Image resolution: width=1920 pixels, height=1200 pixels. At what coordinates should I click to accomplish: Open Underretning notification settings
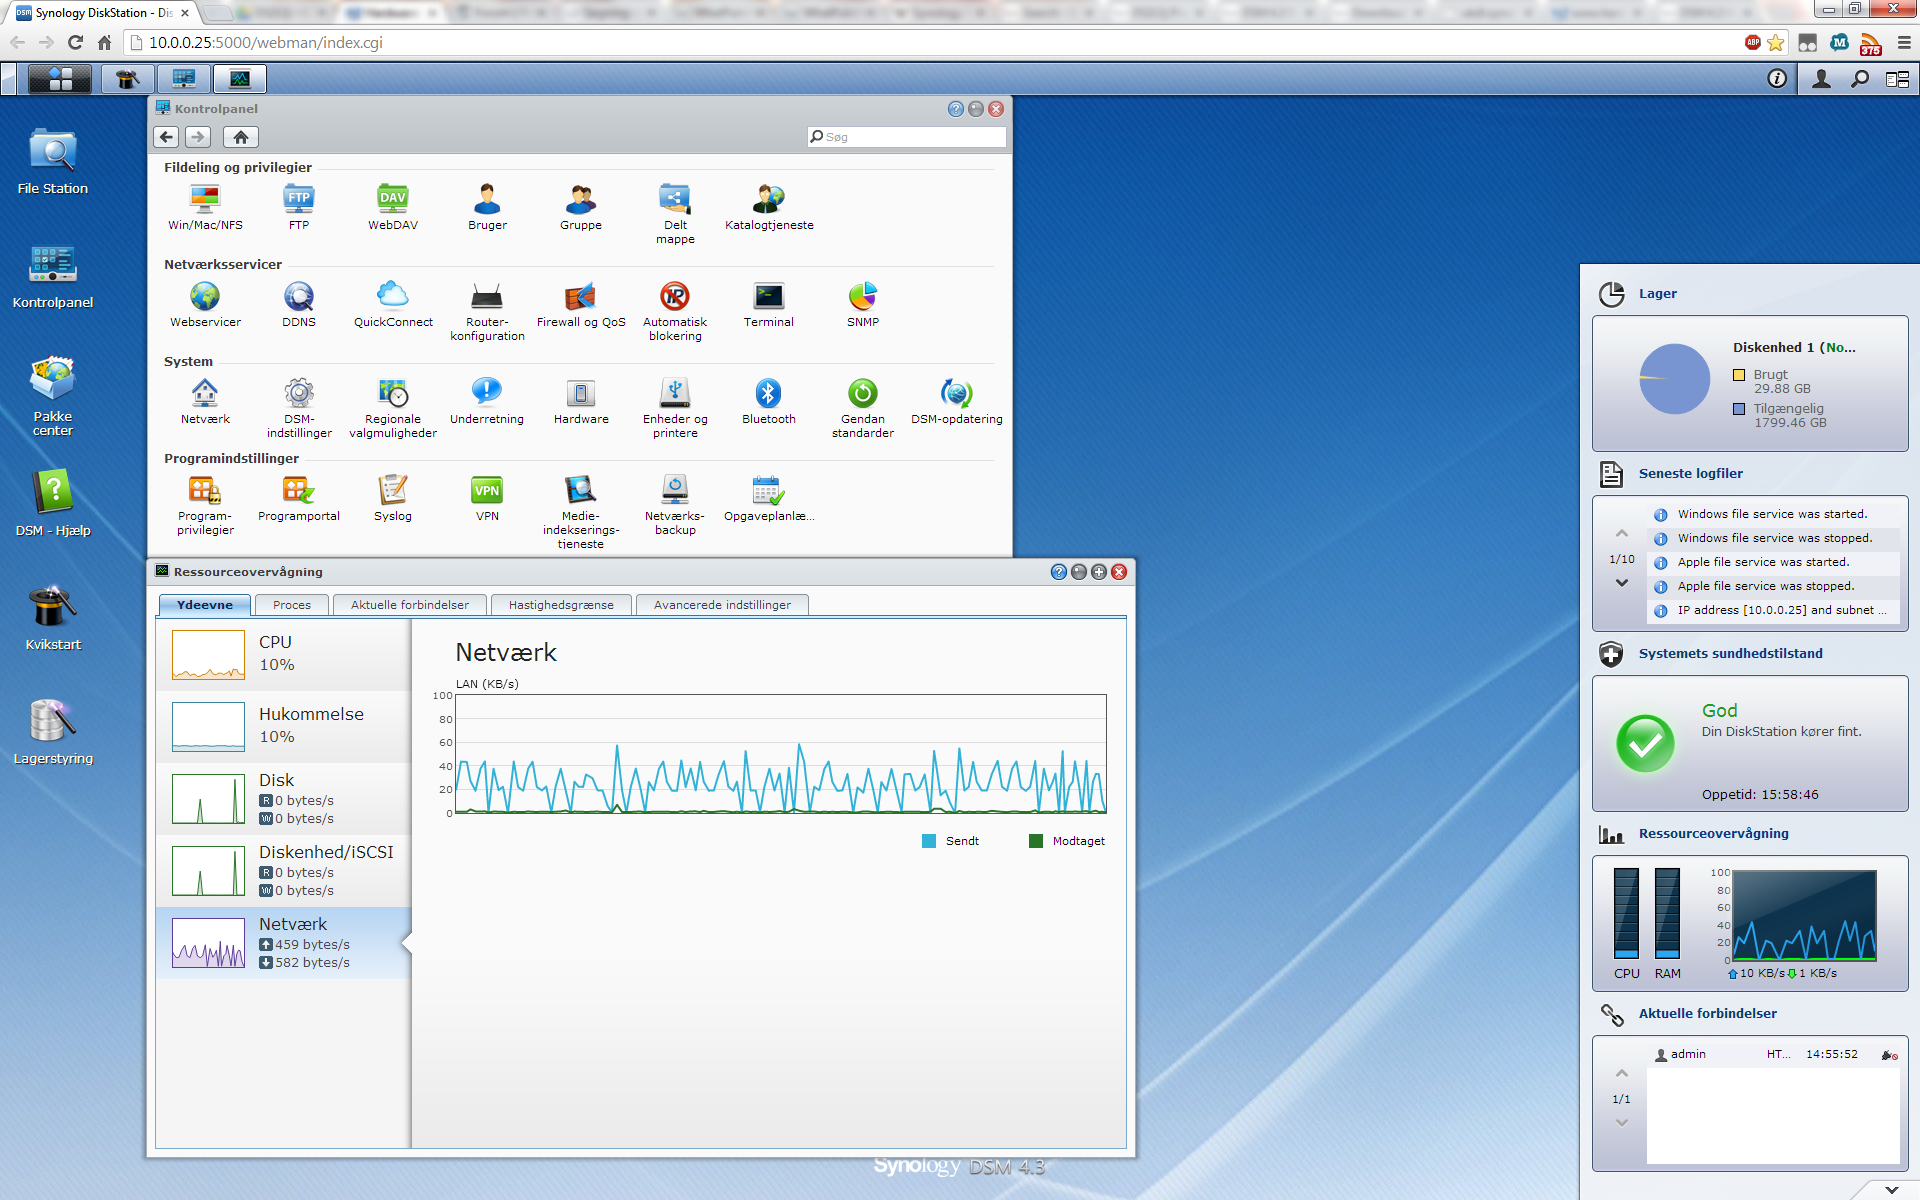(487, 401)
